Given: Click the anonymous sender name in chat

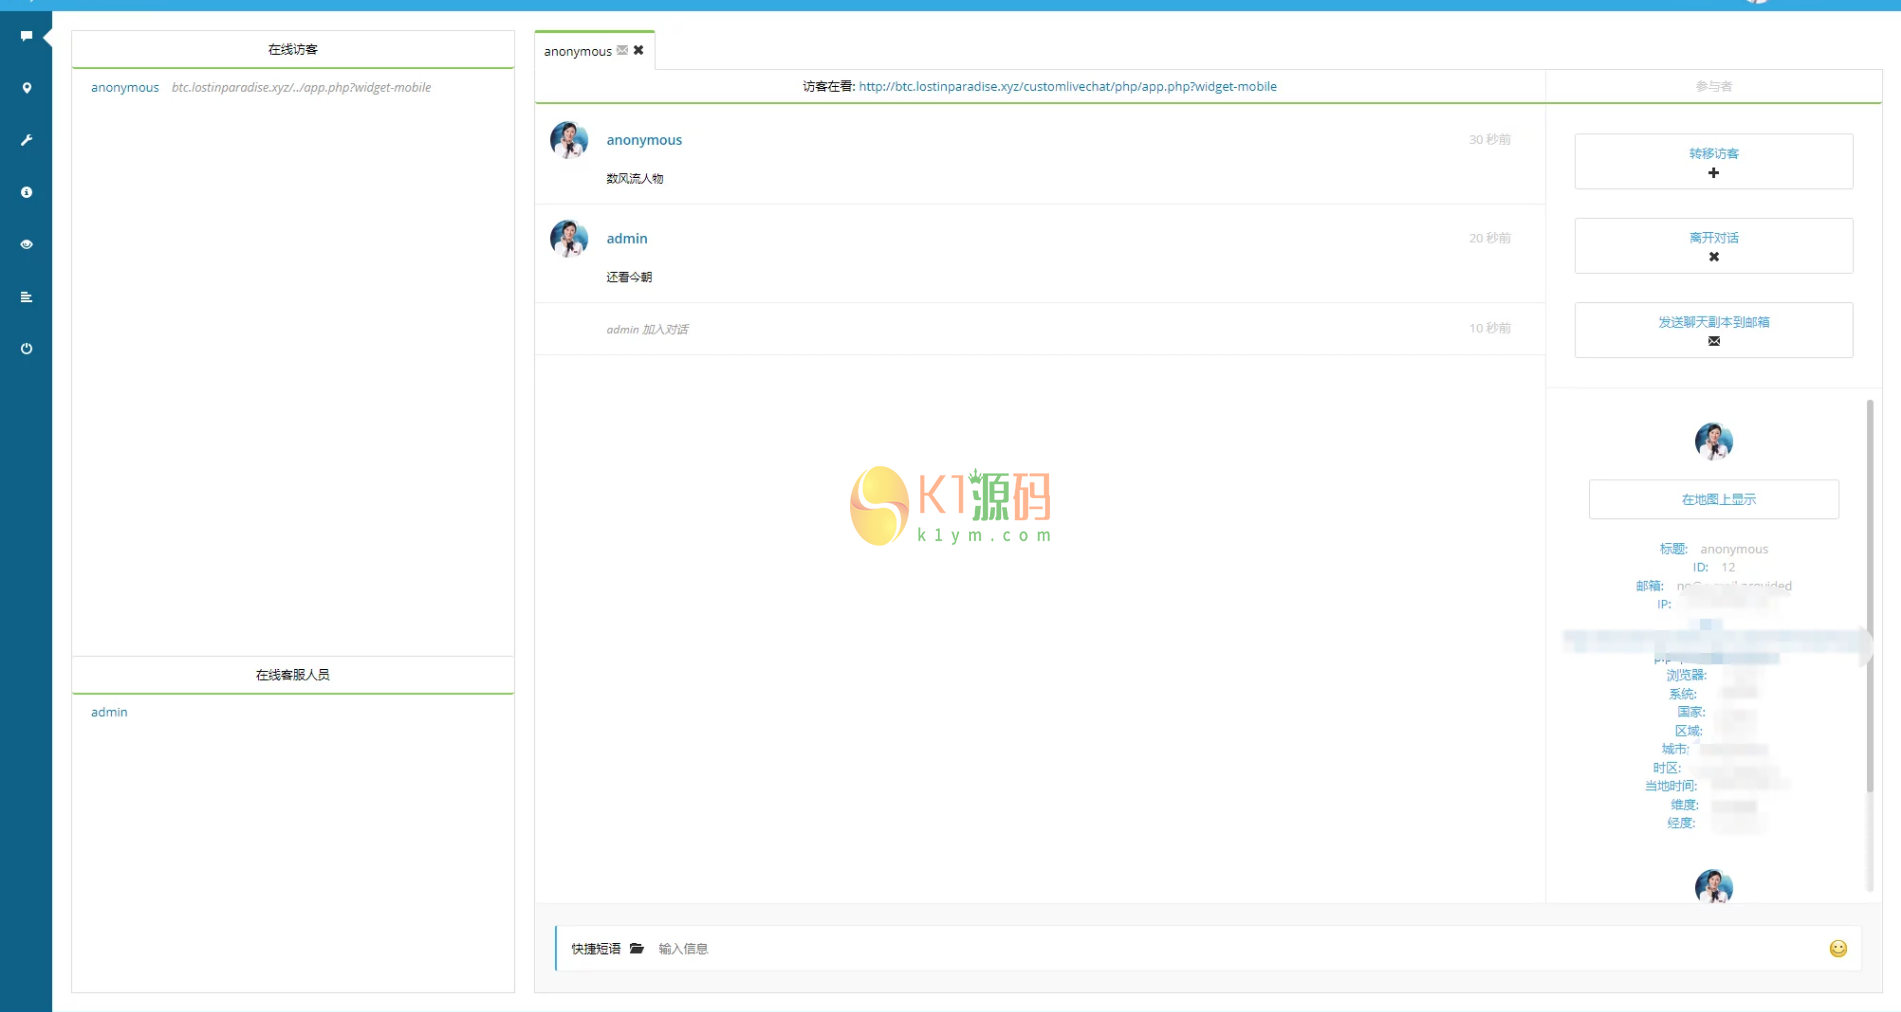Looking at the screenshot, I should pyautogui.click(x=644, y=140).
